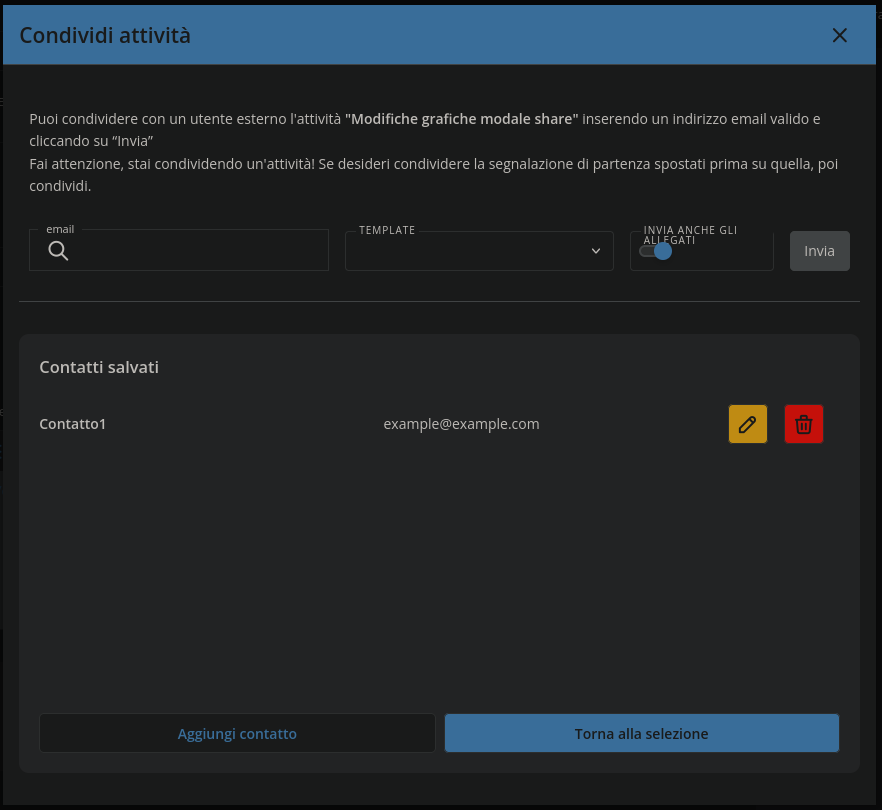
Task: Toggle the Invia anche gli allegati switch
Action: [655, 252]
